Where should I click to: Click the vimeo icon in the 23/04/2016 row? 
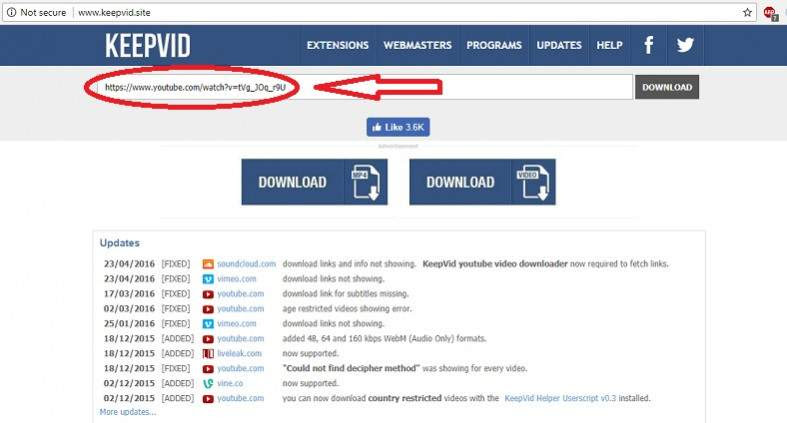(x=208, y=279)
